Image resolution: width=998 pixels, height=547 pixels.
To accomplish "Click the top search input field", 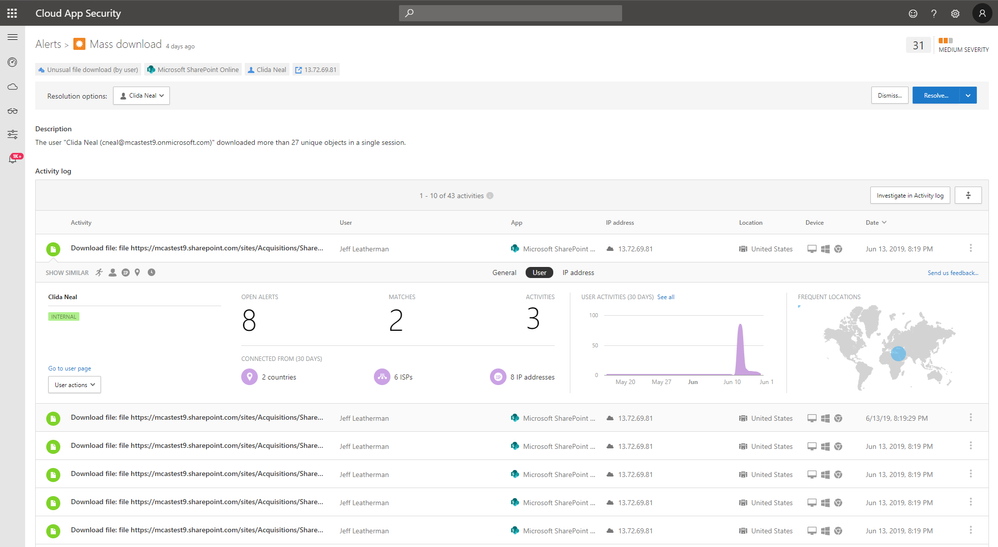I will (x=510, y=13).
